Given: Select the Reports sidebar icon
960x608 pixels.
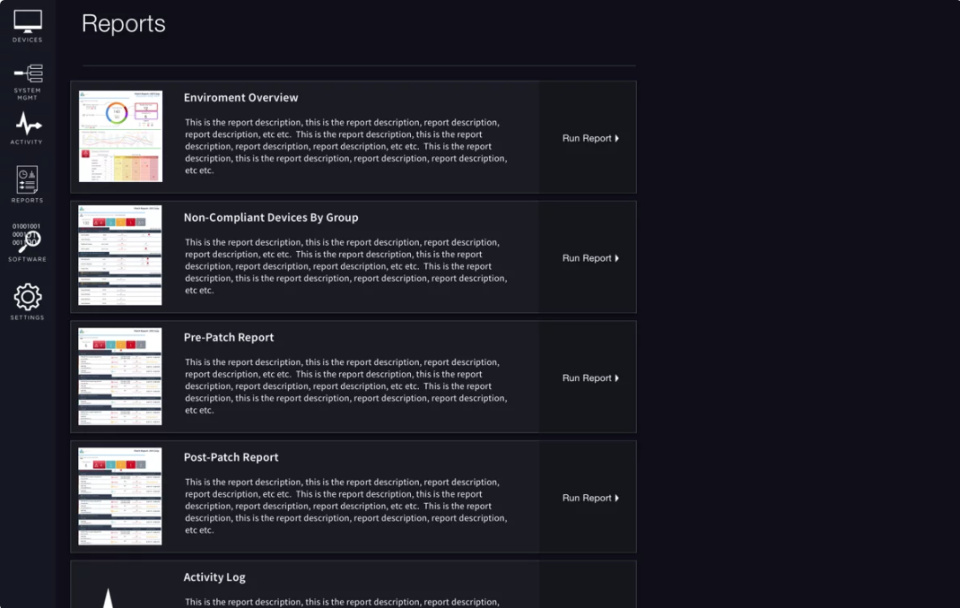Looking at the screenshot, I should point(27,181).
